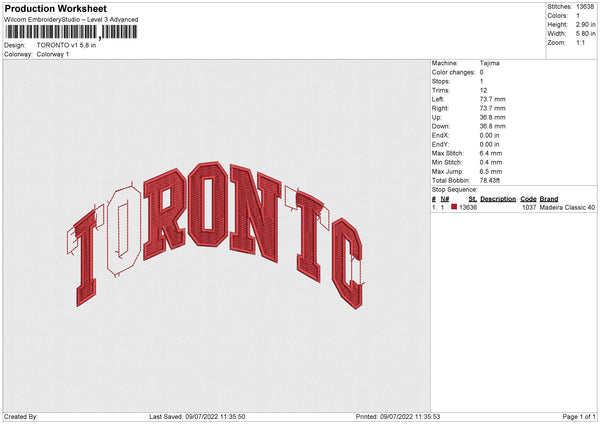Click the Up value 36.8 mm
This screenshot has width=600, height=424.
492,117
